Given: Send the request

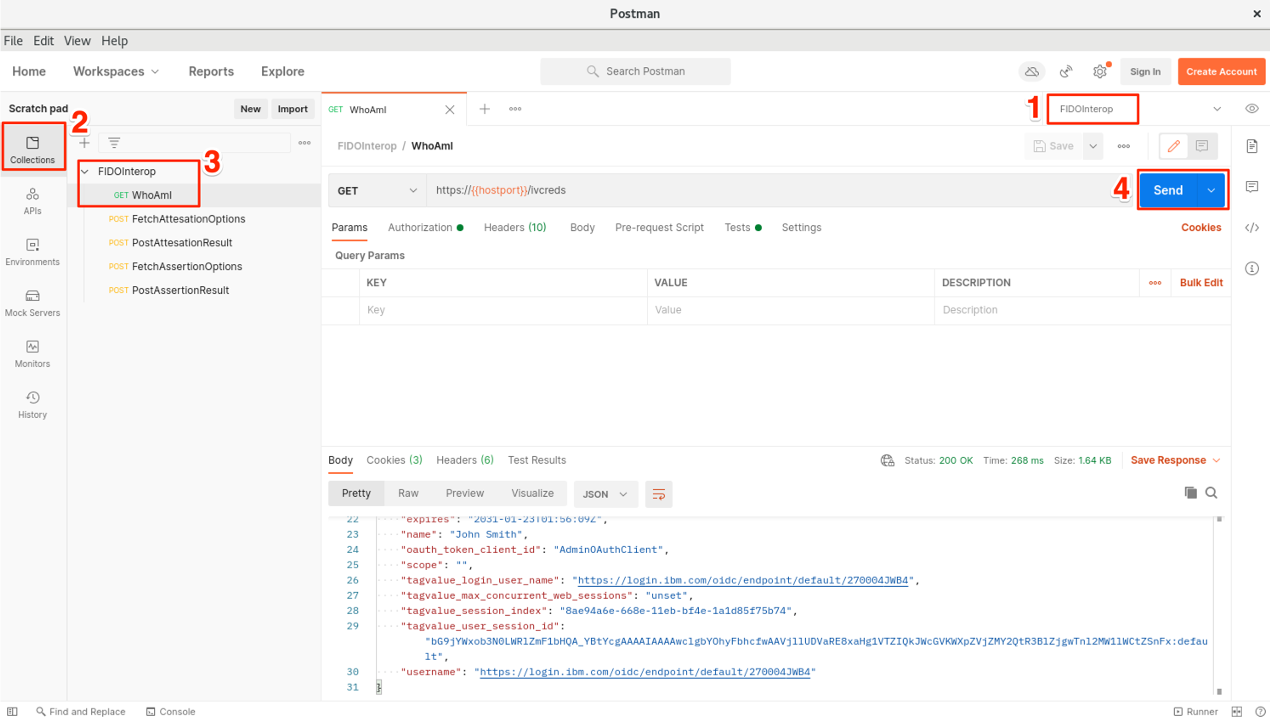Looking at the screenshot, I should 1168,190.
